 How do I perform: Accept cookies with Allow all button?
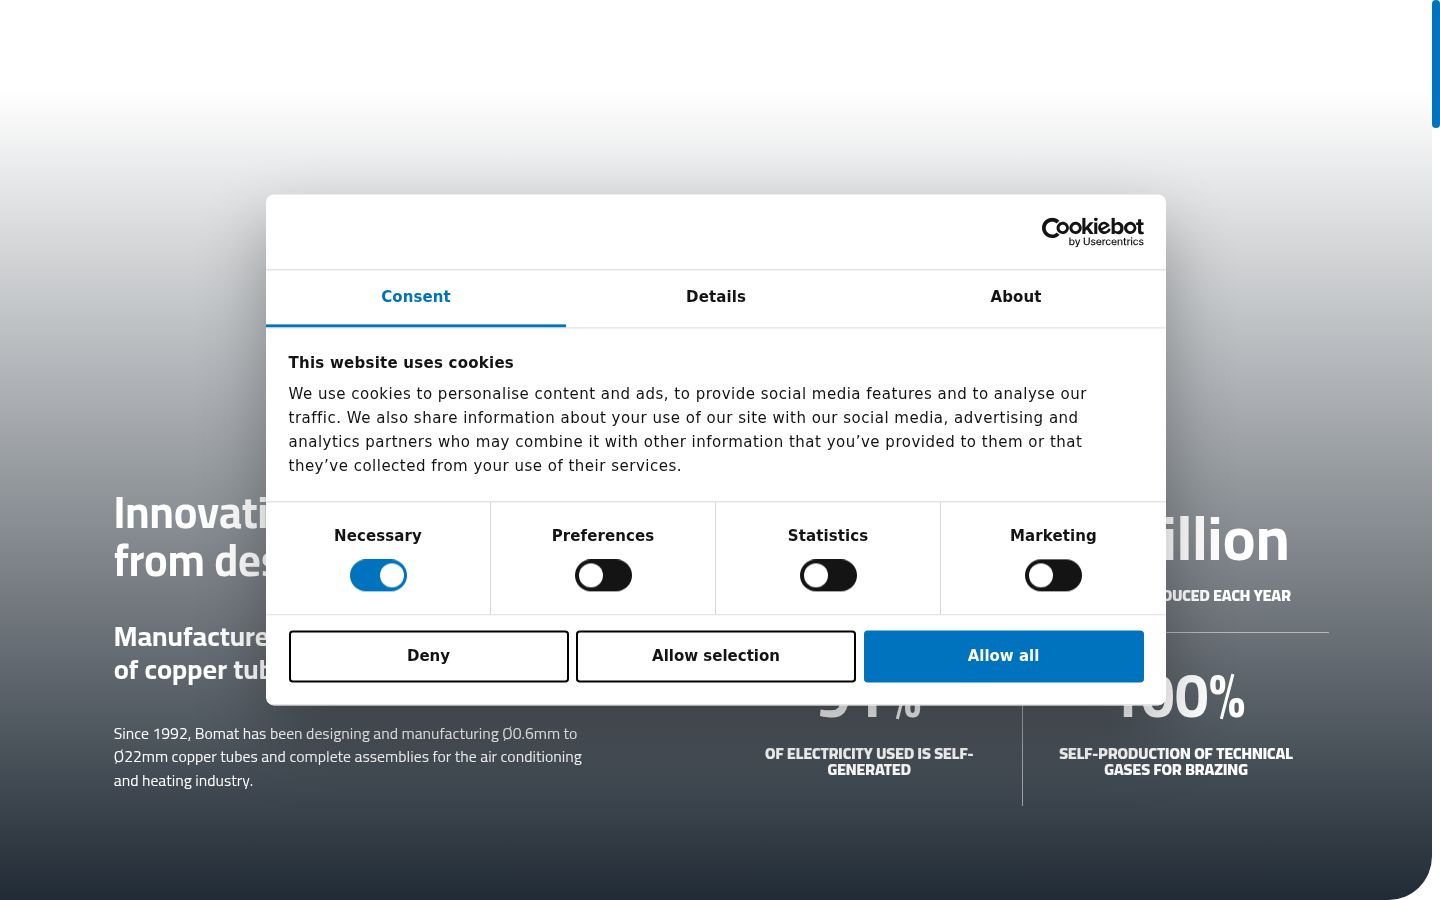pos(1004,656)
